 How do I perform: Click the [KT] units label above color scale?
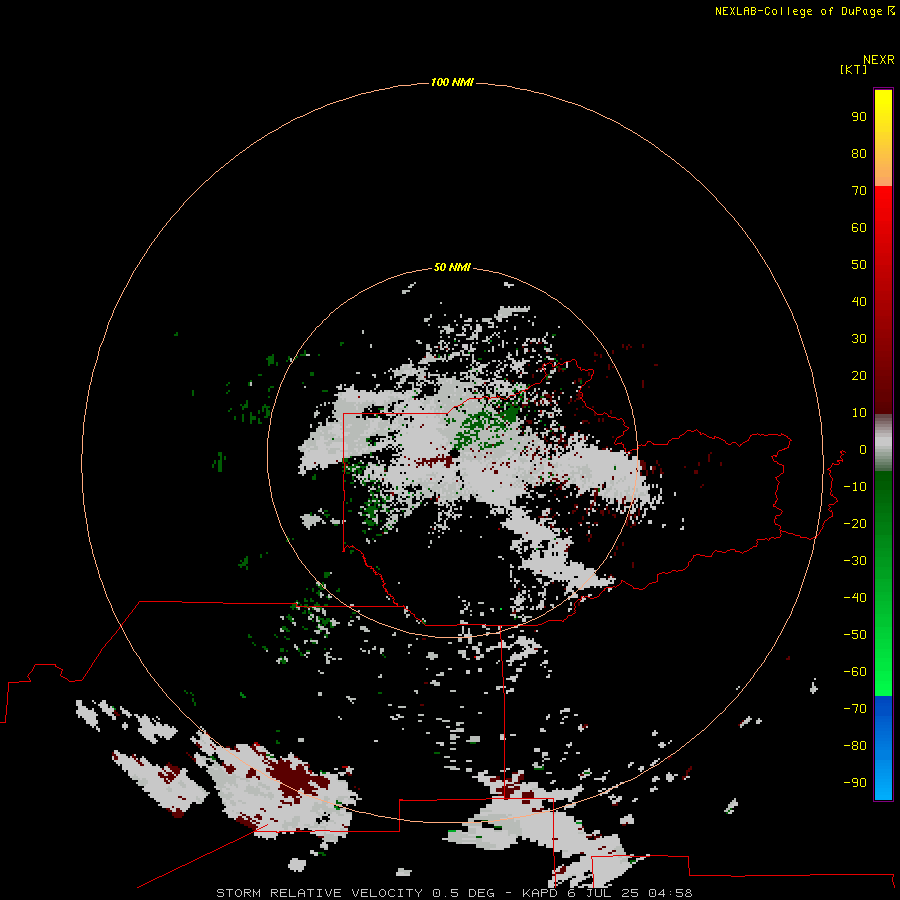[x=853, y=69]
